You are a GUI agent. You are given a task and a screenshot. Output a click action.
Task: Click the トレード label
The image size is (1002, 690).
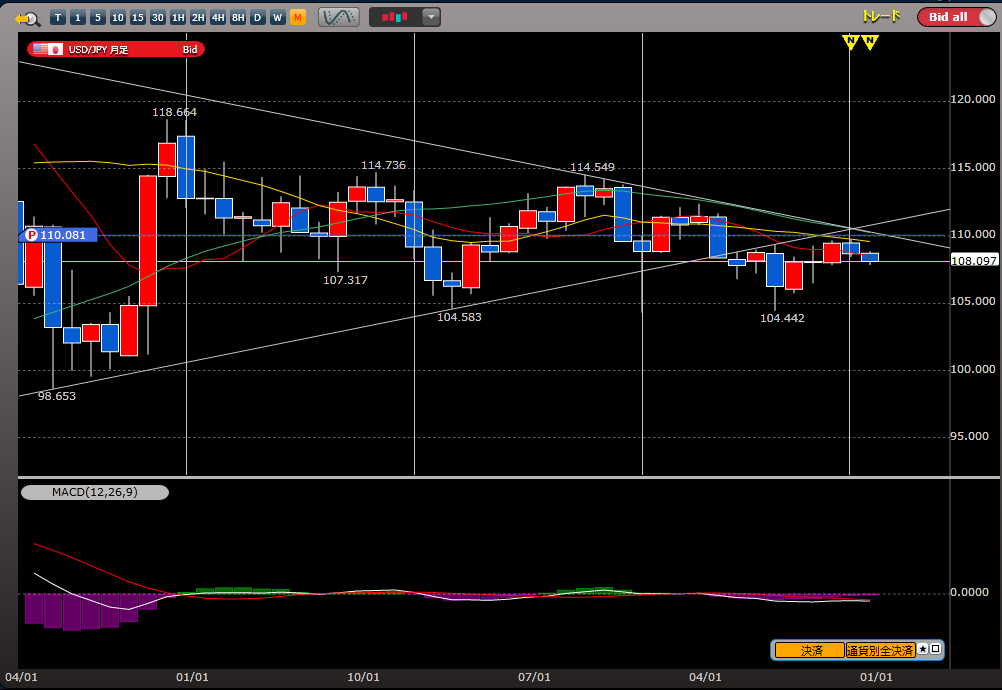click(881, 17)
